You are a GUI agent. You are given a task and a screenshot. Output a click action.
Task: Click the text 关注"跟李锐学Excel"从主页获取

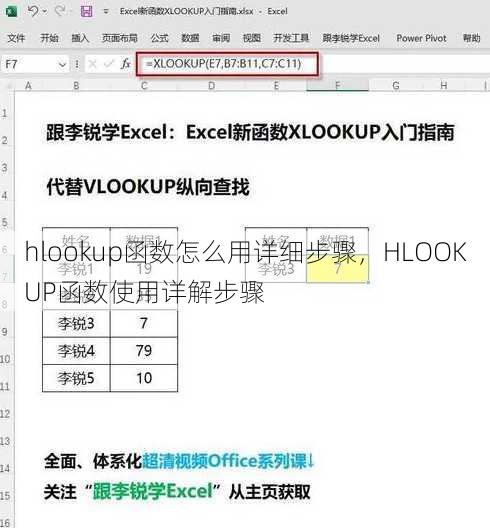[x=177, y=491]
